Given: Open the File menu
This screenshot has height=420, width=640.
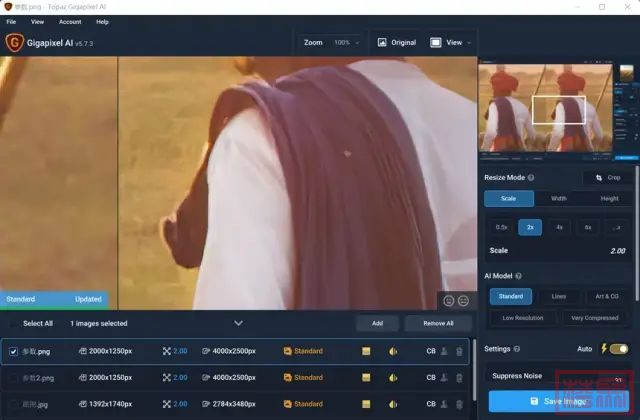Looking at the screenshot, I should tap(11, 22).
